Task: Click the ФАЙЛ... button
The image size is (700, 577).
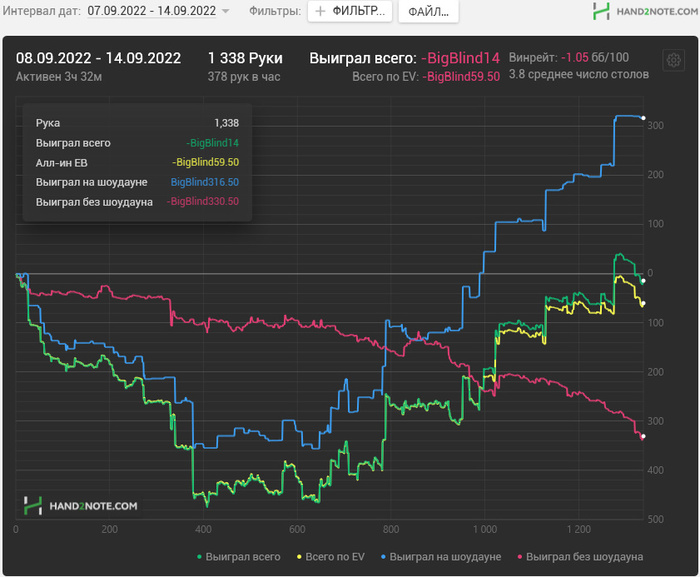Action: (x=428, y=12)
